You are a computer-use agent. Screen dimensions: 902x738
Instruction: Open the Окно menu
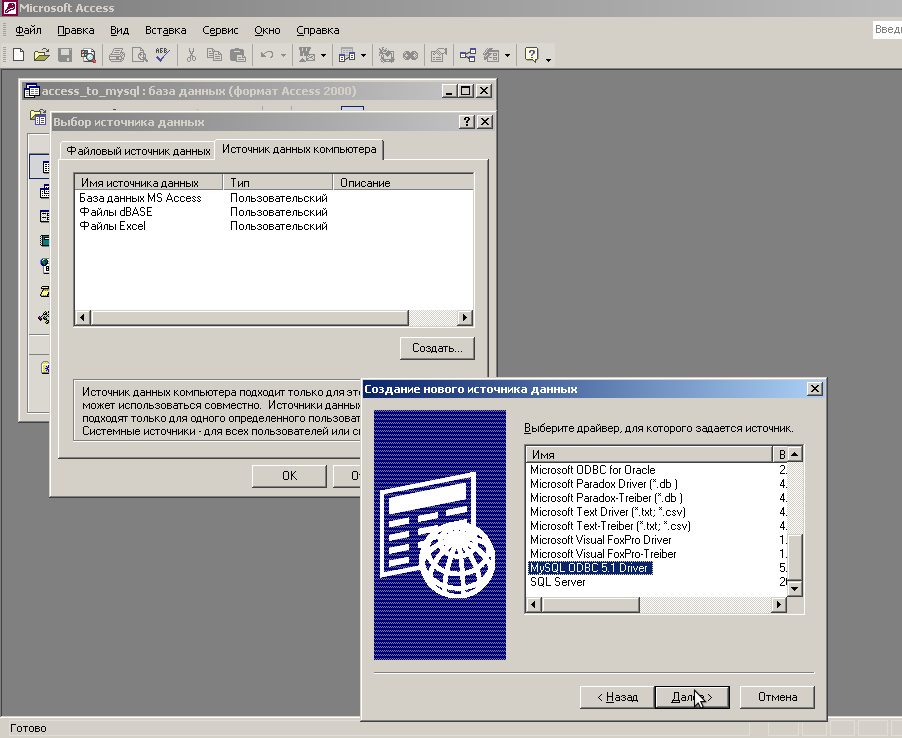tap(267, 30)
